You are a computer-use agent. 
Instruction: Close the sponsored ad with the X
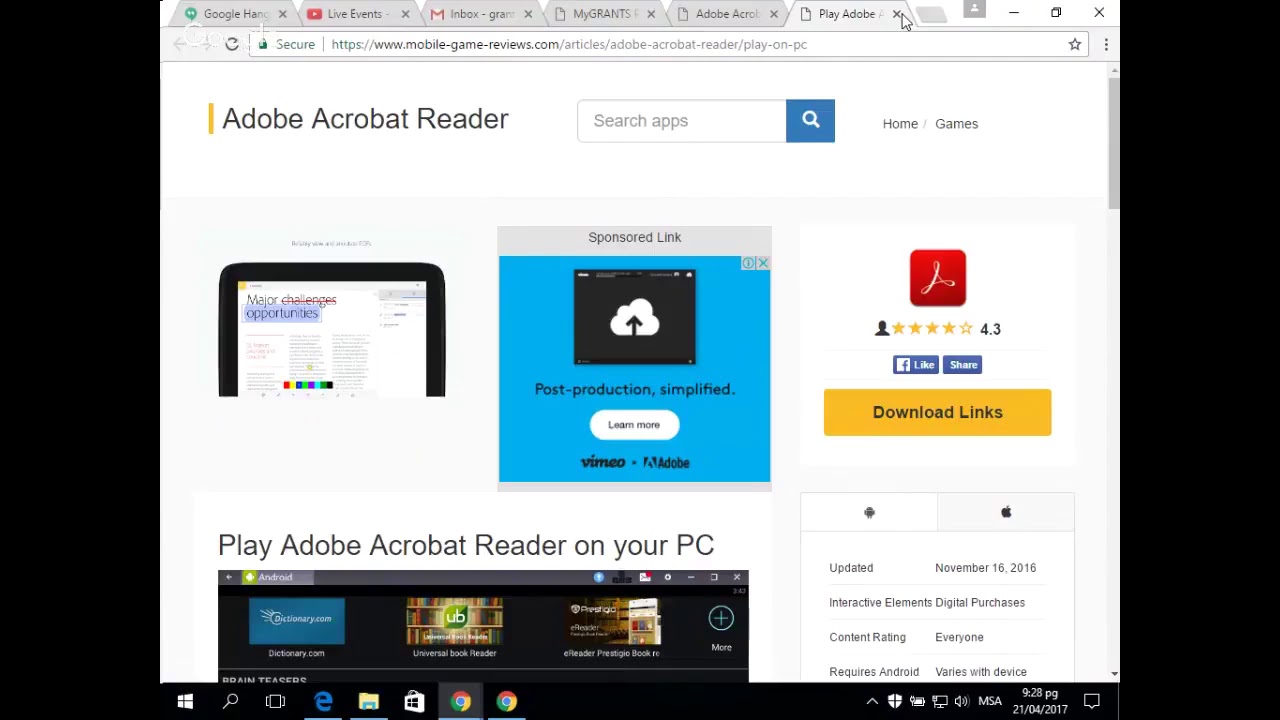coord(763,263)
